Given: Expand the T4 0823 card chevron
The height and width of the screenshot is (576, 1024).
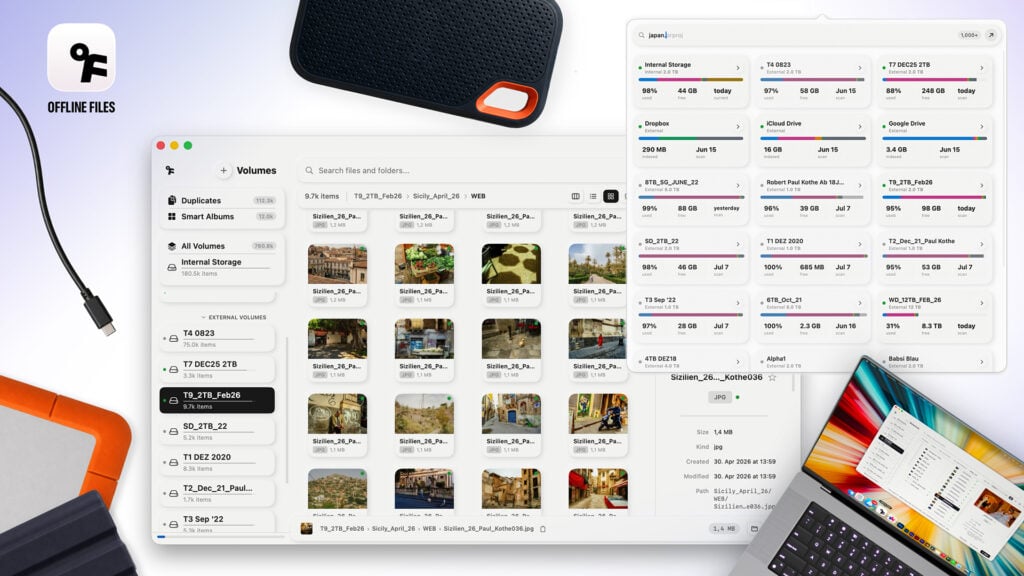Looking at the screenshot, I should (859, 68).
